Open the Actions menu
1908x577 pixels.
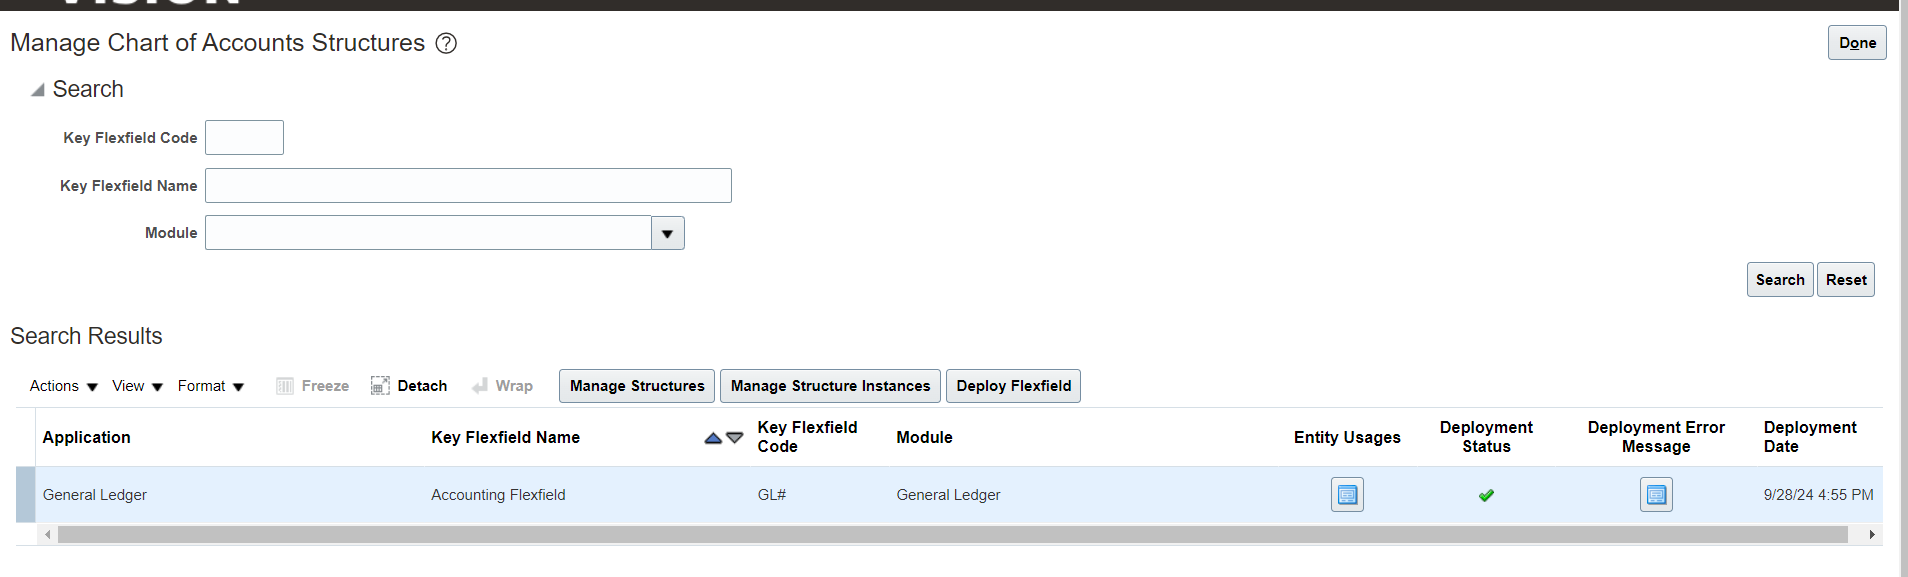[x=63, y=386]
